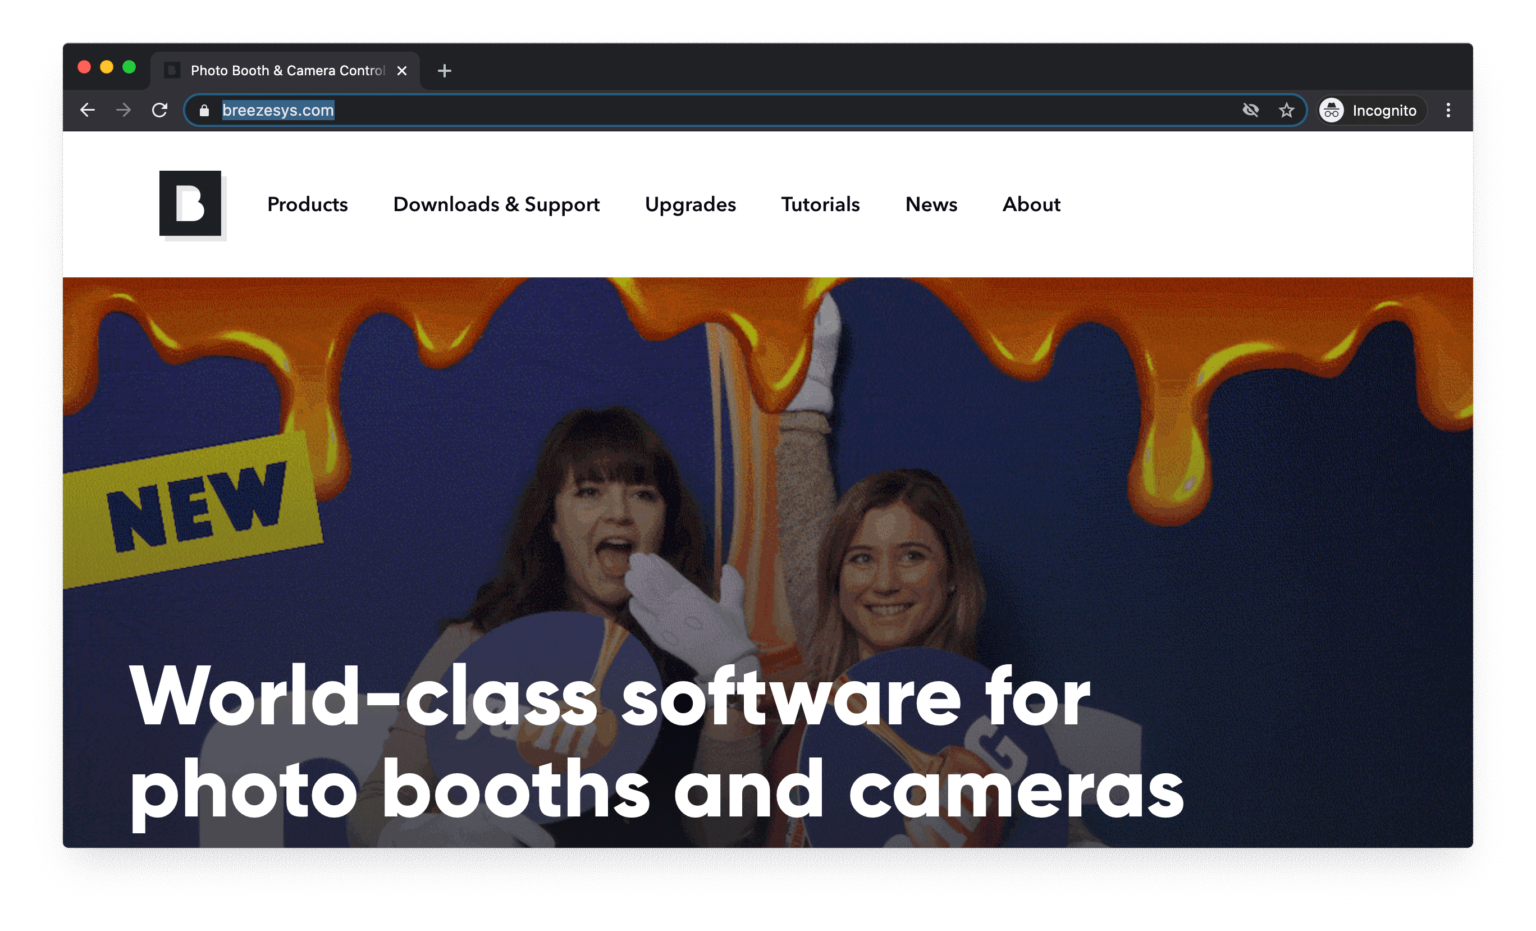
Task: Open site security info via the padlock icon
Action: coord(203,110)
